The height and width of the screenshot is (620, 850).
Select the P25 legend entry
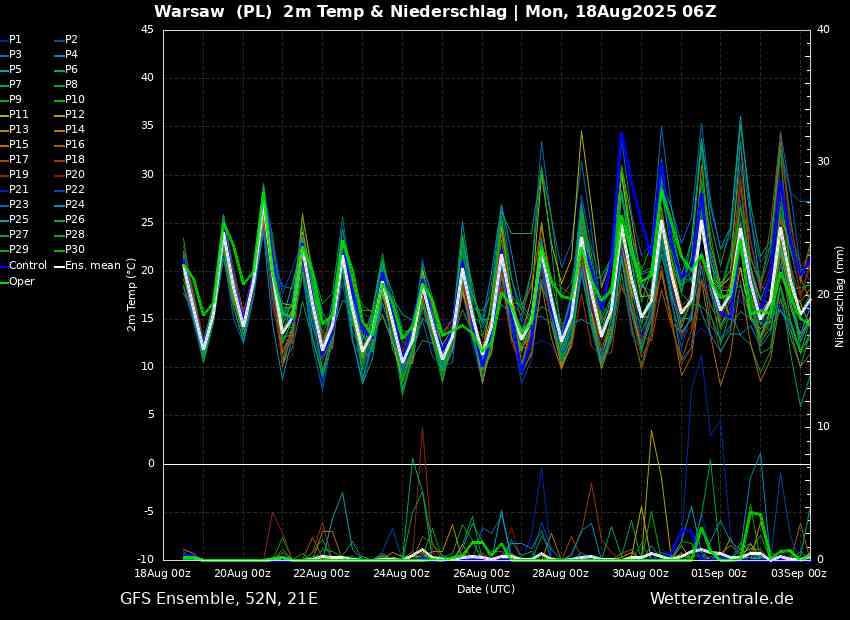(x=15, y=219)
